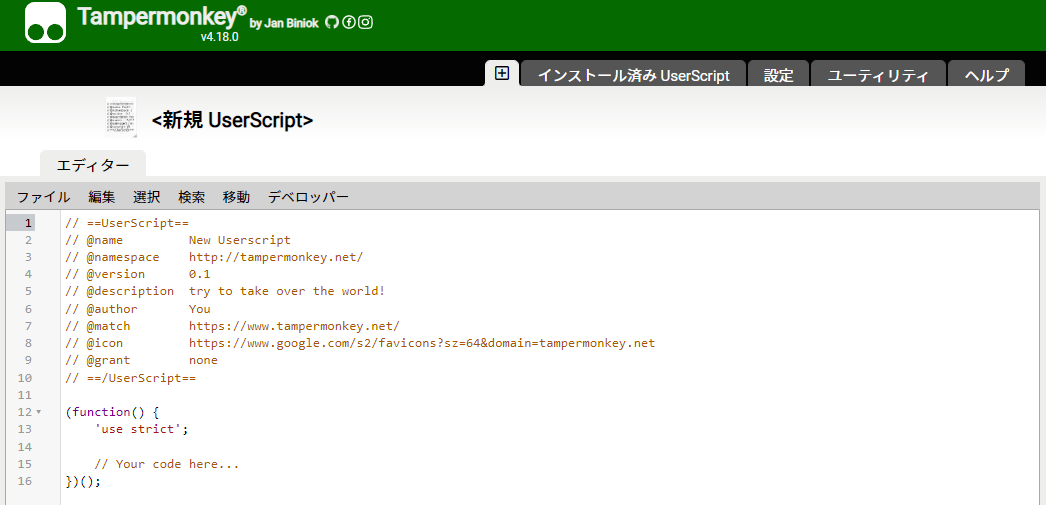Switch to インストール済み UserScript tab
The image size is (1046, 505).
point(633,75)
